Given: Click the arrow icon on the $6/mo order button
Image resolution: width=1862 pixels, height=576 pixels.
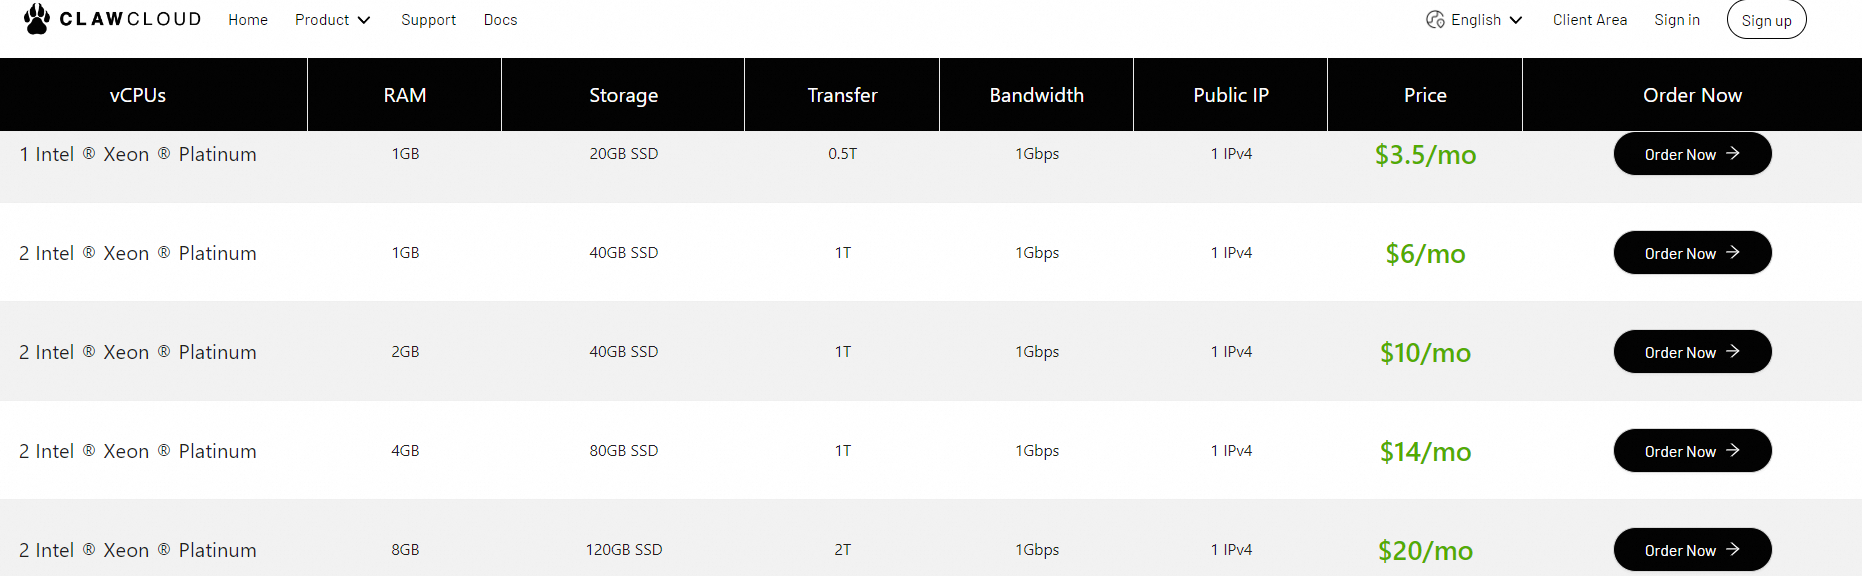Looking at the screenshot, I should coord(1733,252).
